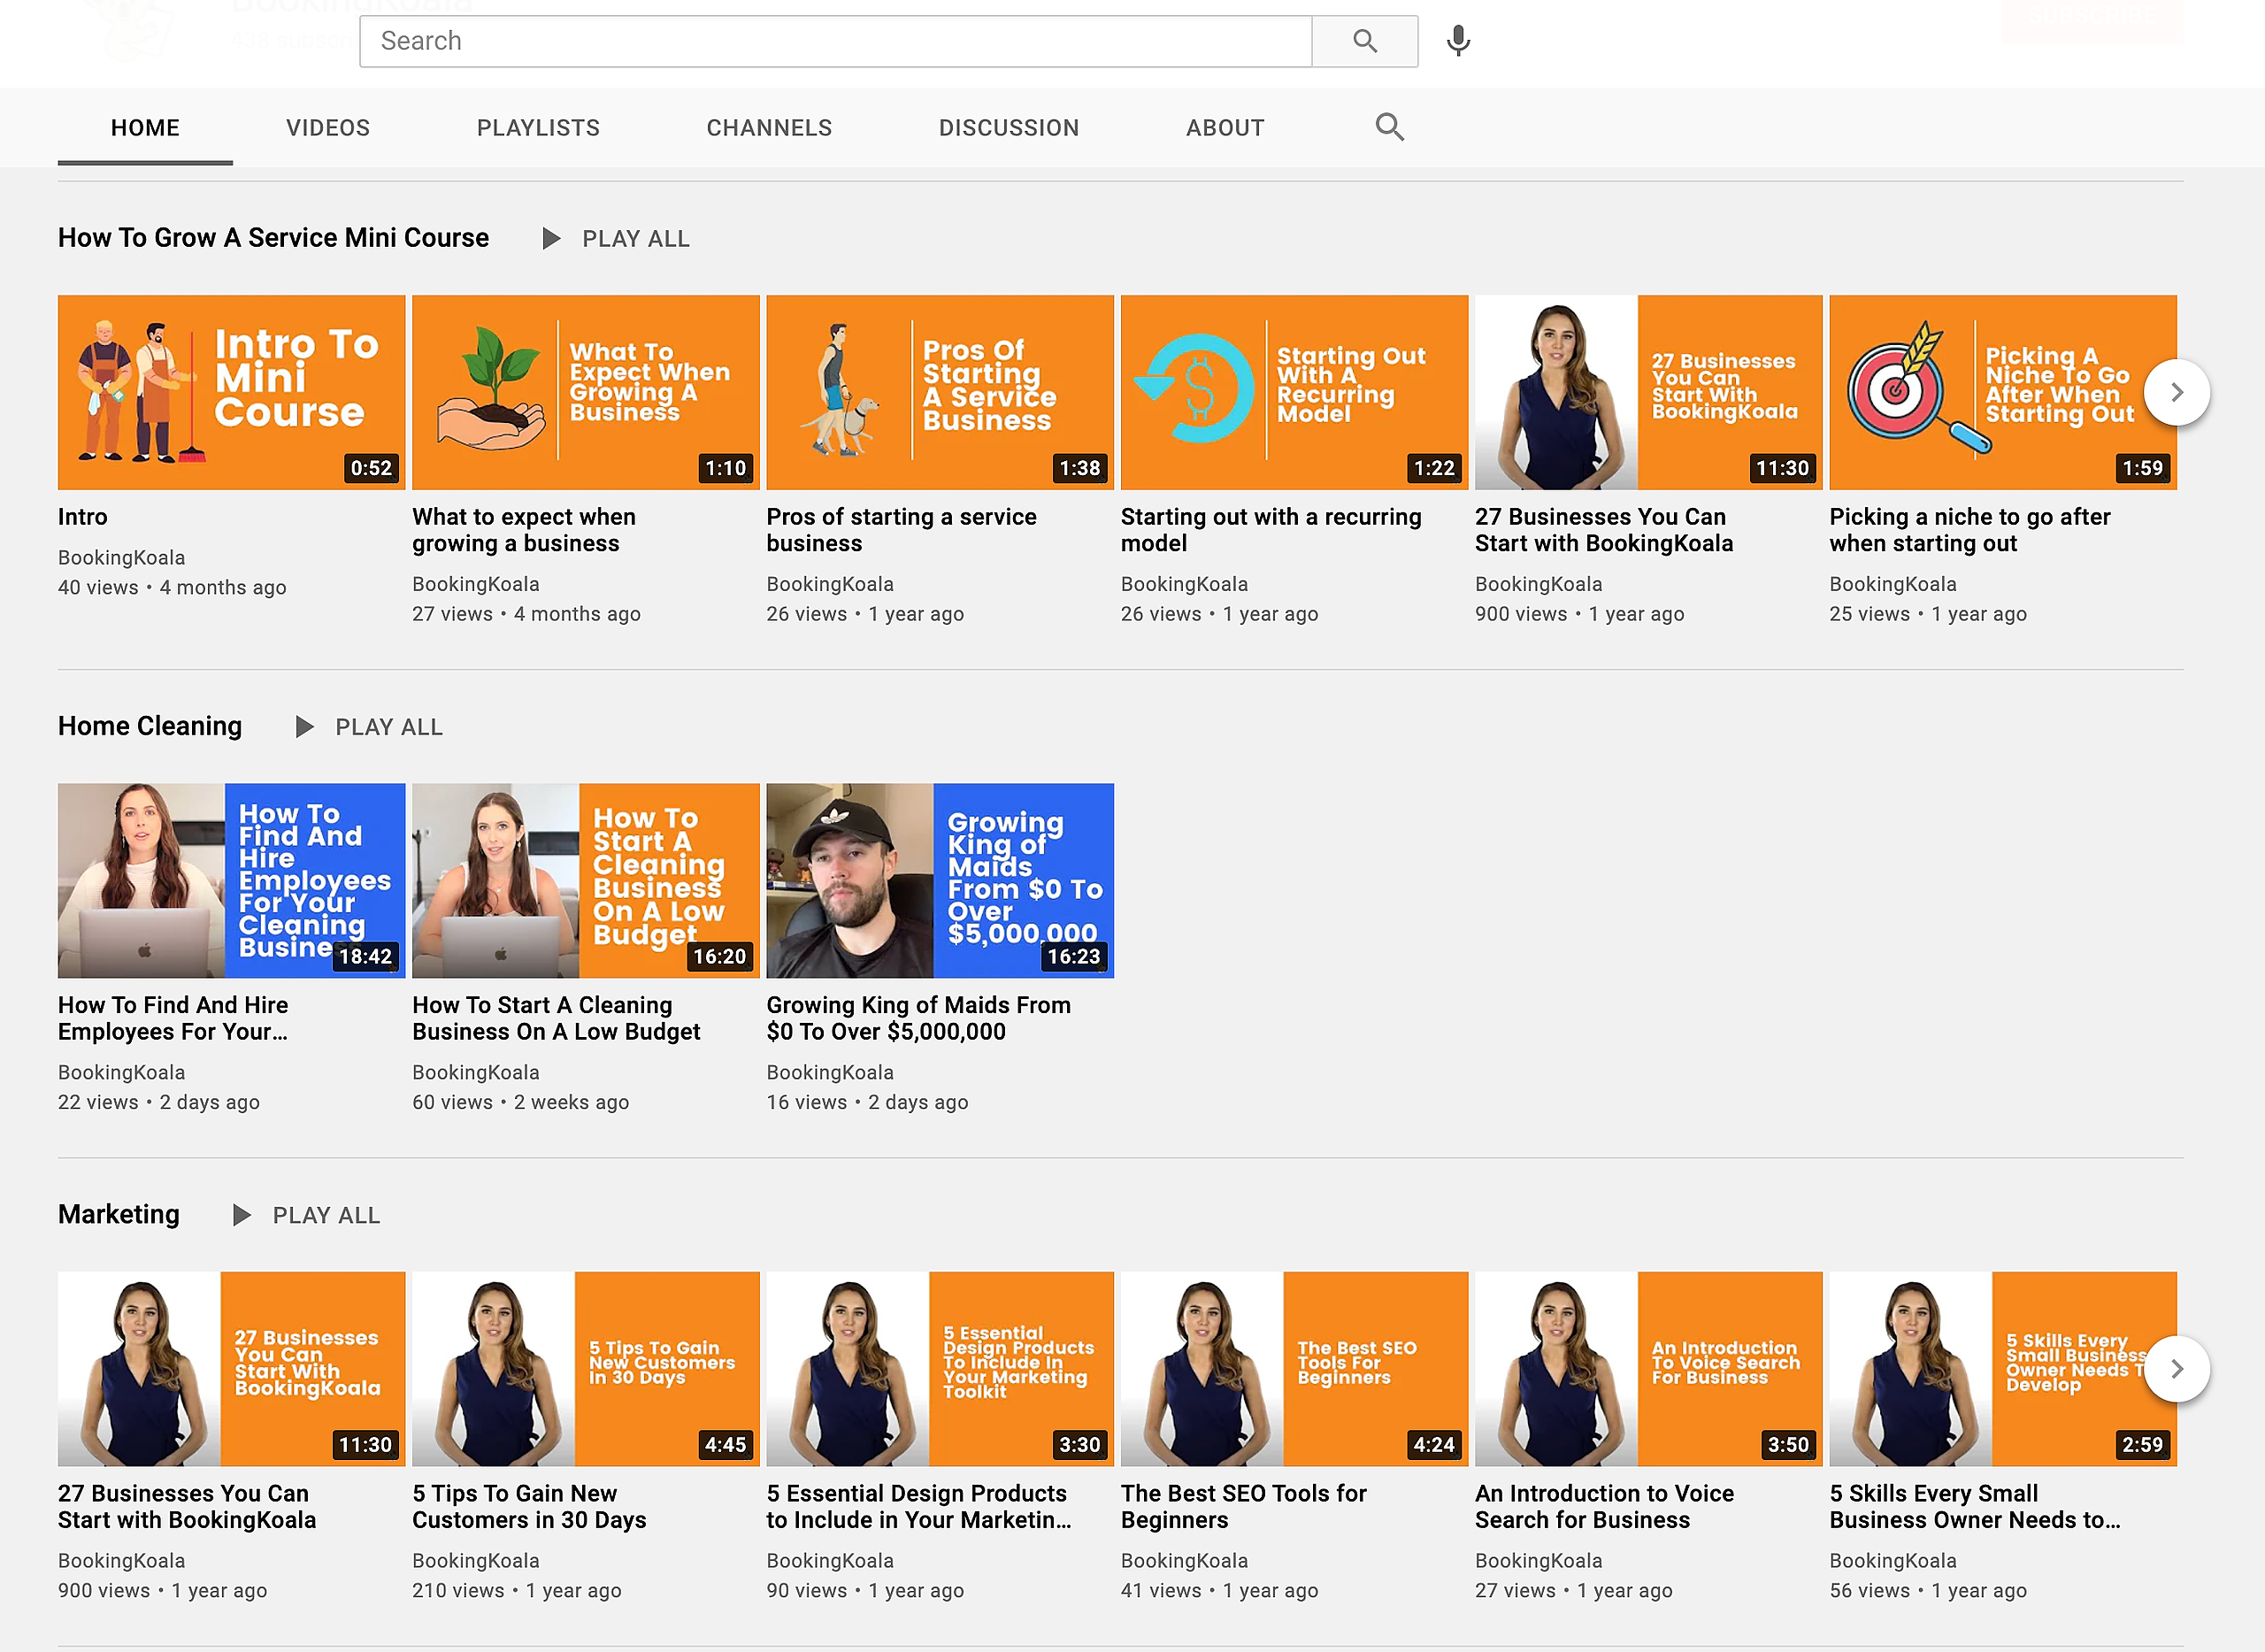
Task: Switch to the Videos tab
Action: pos(328,128)
